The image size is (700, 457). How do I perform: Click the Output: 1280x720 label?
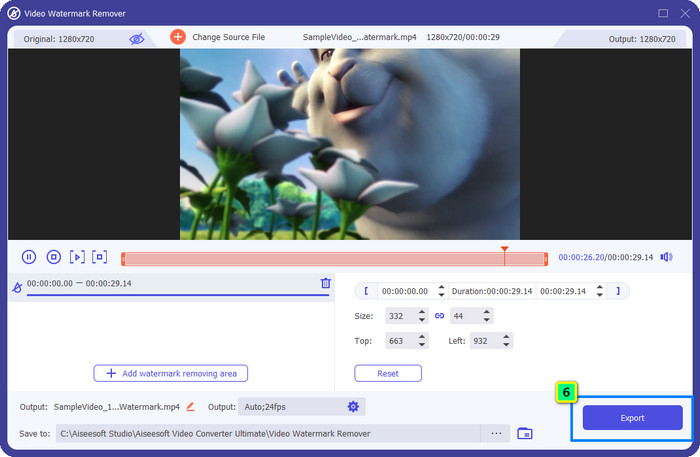coord(642,39)
